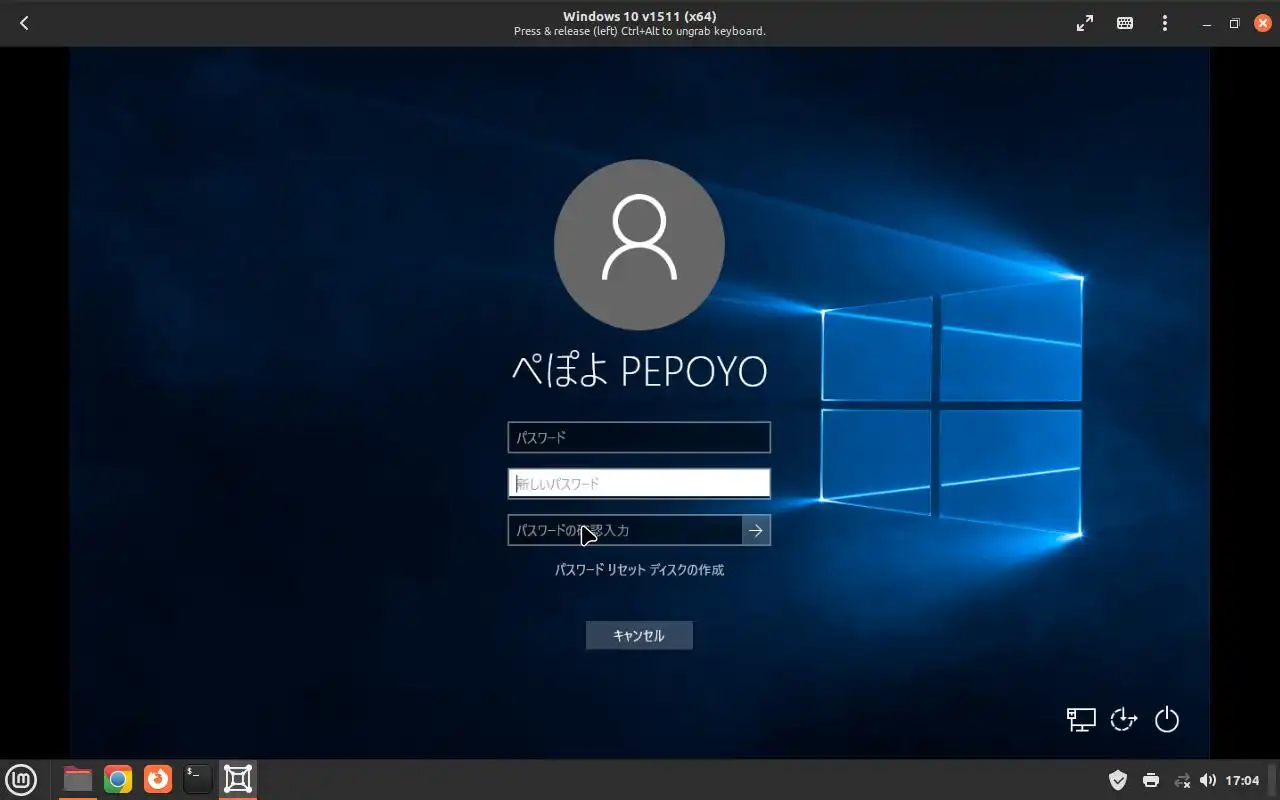Screen dimensions: 1280x800
Task: Open the 17:04 clock calendar
Action: tap(1242, 780)
